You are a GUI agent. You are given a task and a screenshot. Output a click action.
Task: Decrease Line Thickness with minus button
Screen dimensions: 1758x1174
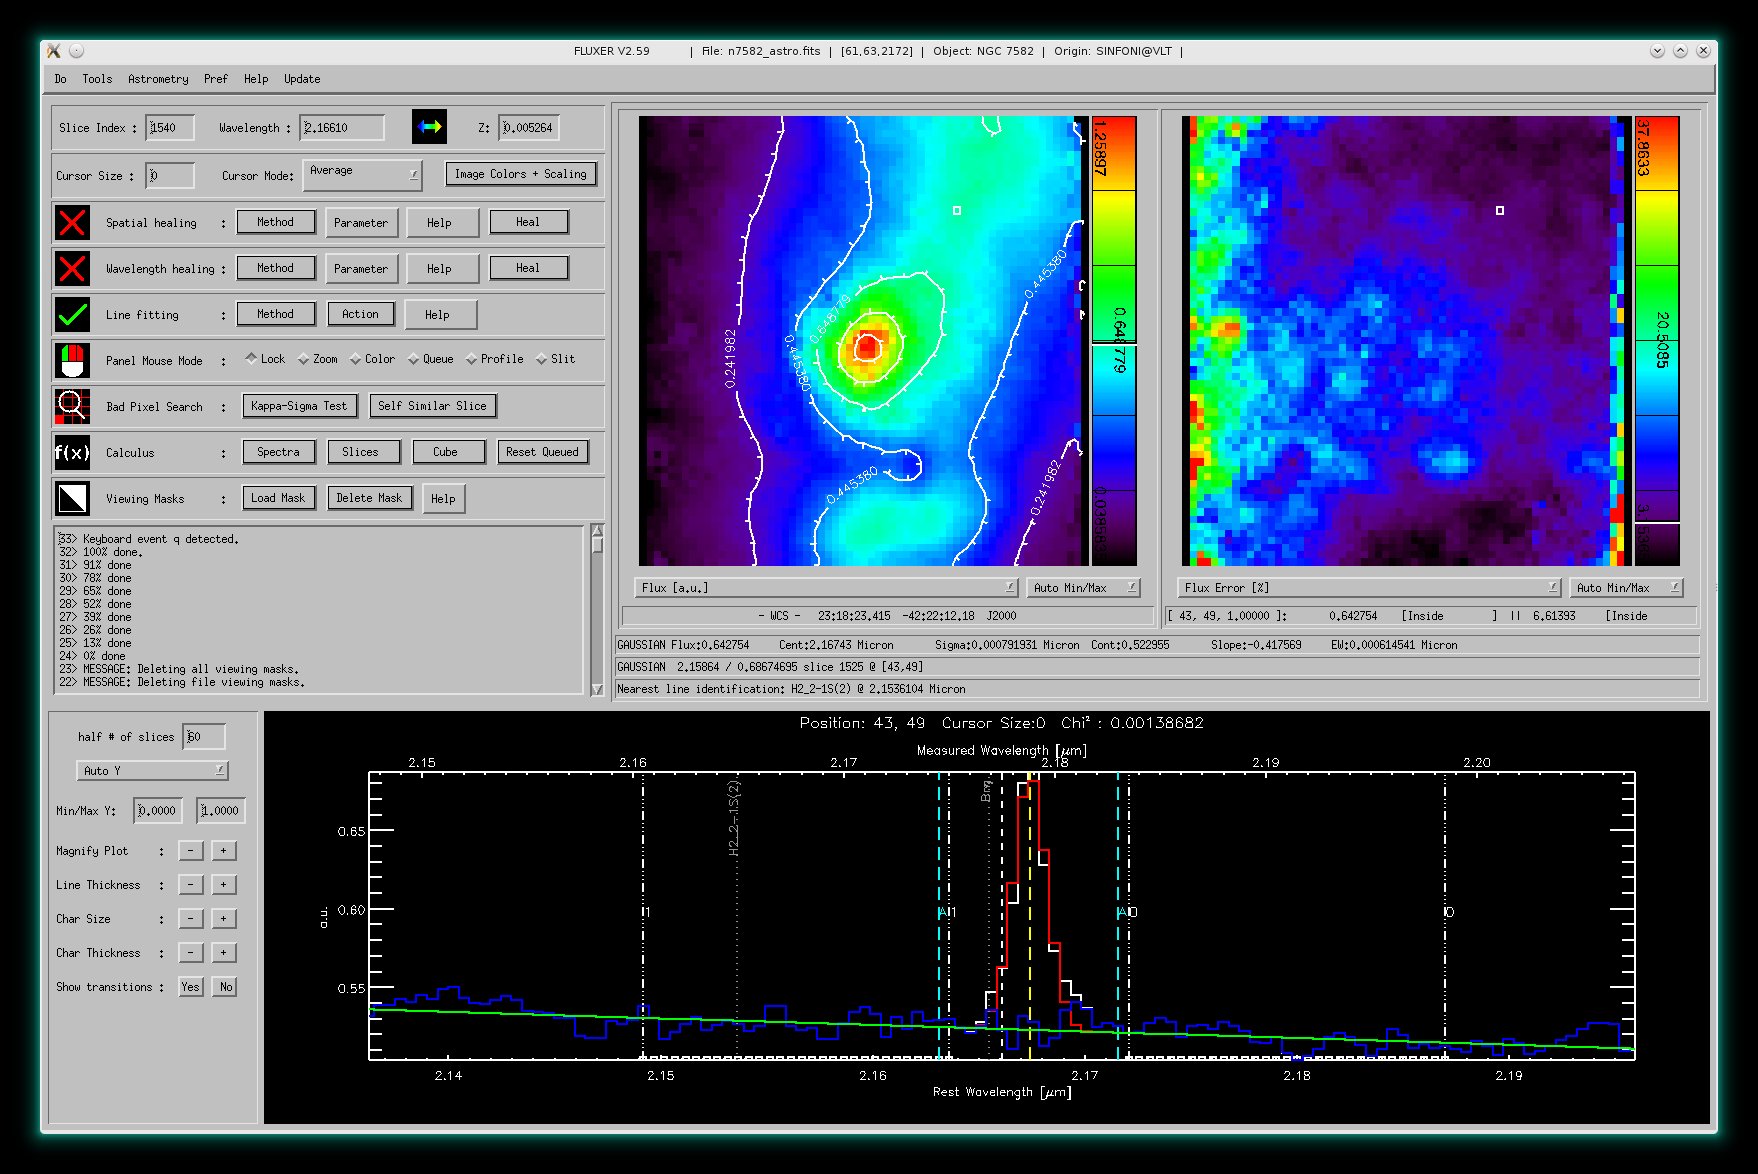pos(190,885)
